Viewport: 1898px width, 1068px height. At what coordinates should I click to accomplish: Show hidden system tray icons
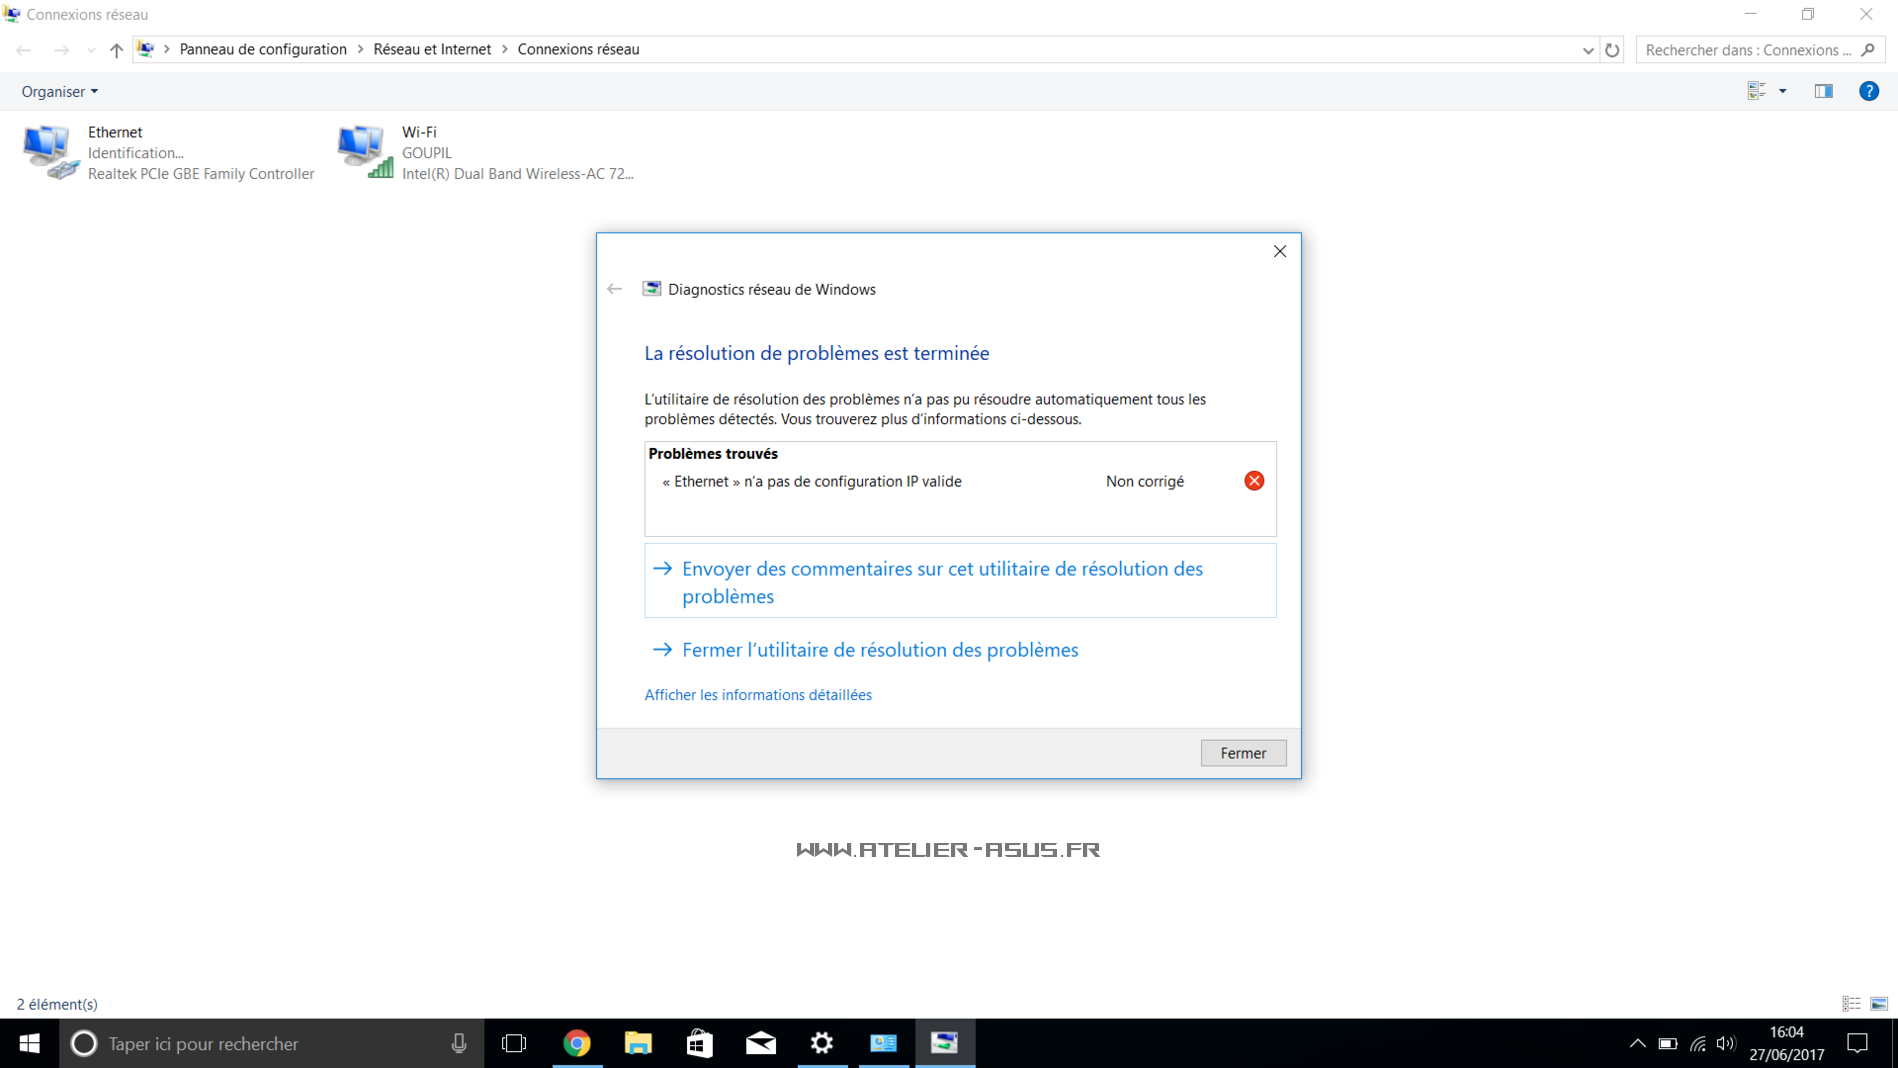tap(1637, 1043)
